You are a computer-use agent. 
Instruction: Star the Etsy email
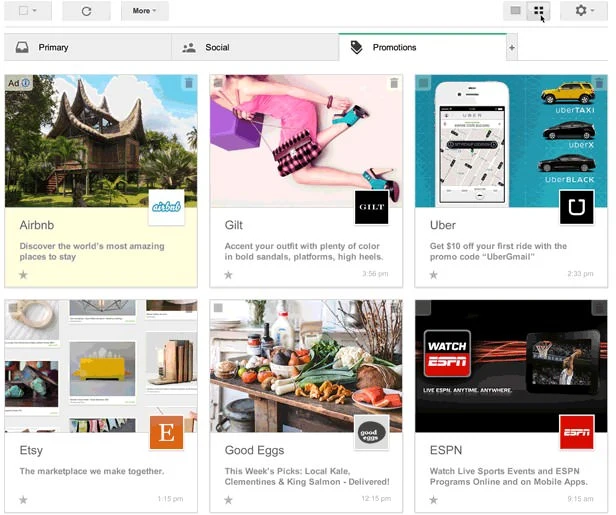pos(23,499)
